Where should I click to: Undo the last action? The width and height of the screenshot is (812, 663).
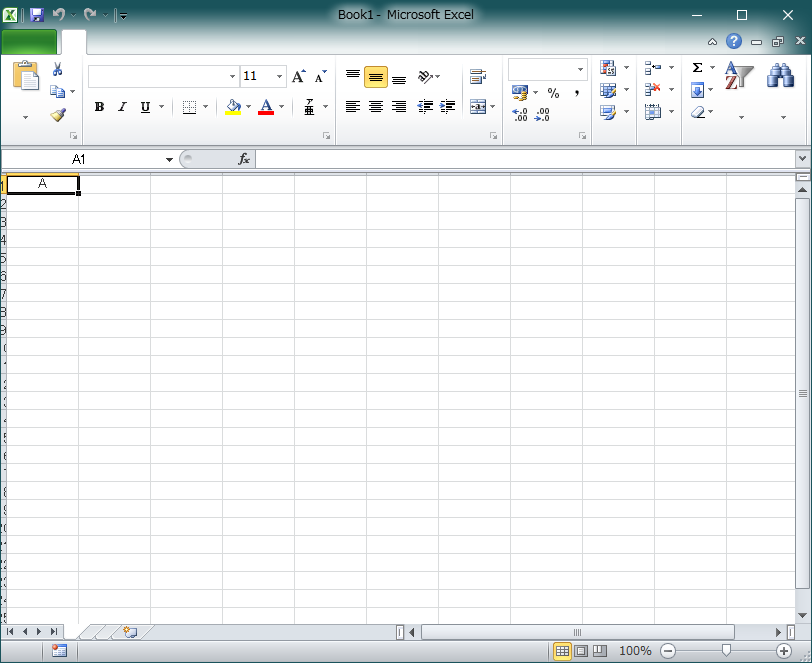pos(59,15)
